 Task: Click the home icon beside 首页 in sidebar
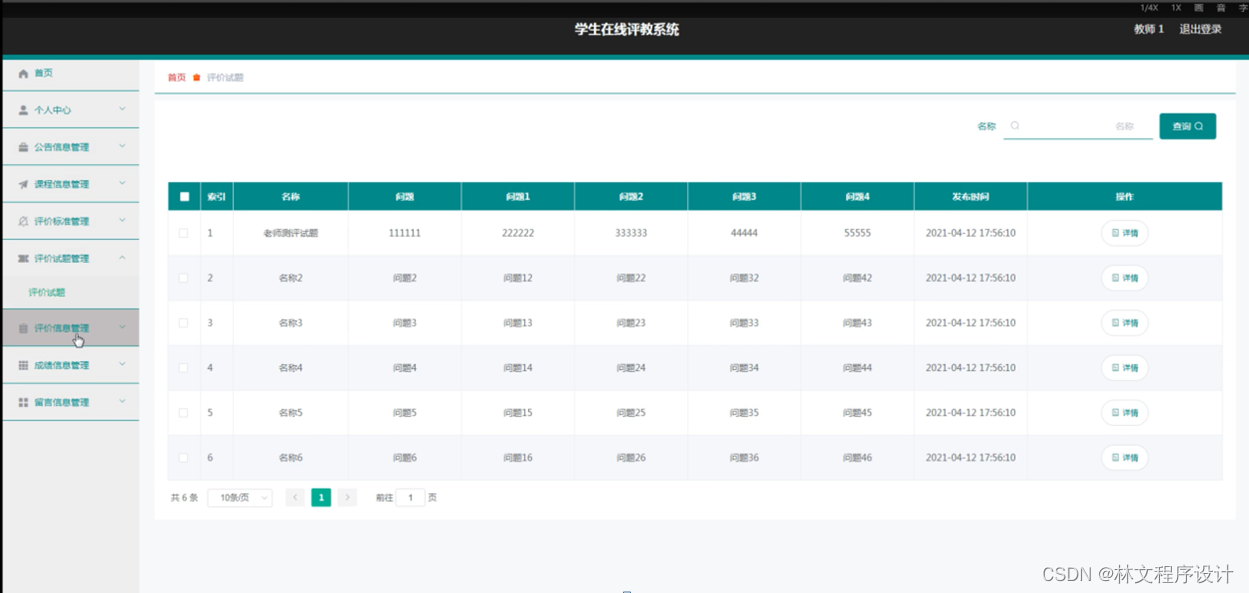point(24,73)
